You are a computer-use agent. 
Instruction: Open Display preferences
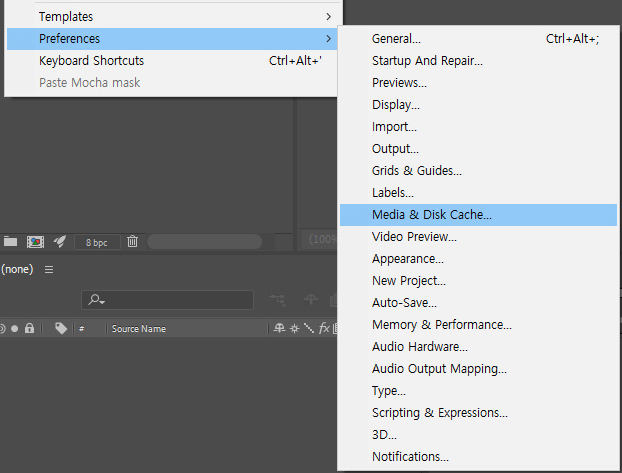tap(478, 105)
